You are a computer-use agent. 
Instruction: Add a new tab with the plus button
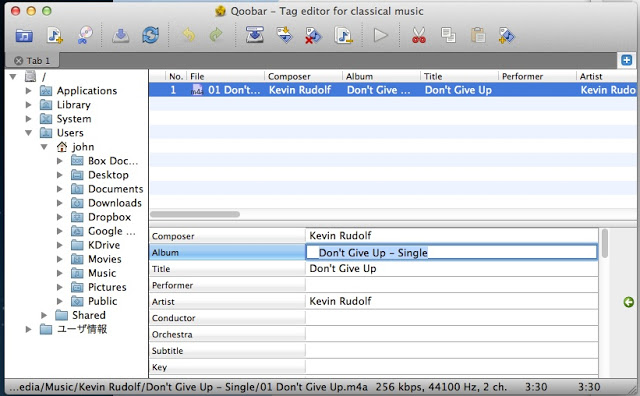click(x=627, y=60)
